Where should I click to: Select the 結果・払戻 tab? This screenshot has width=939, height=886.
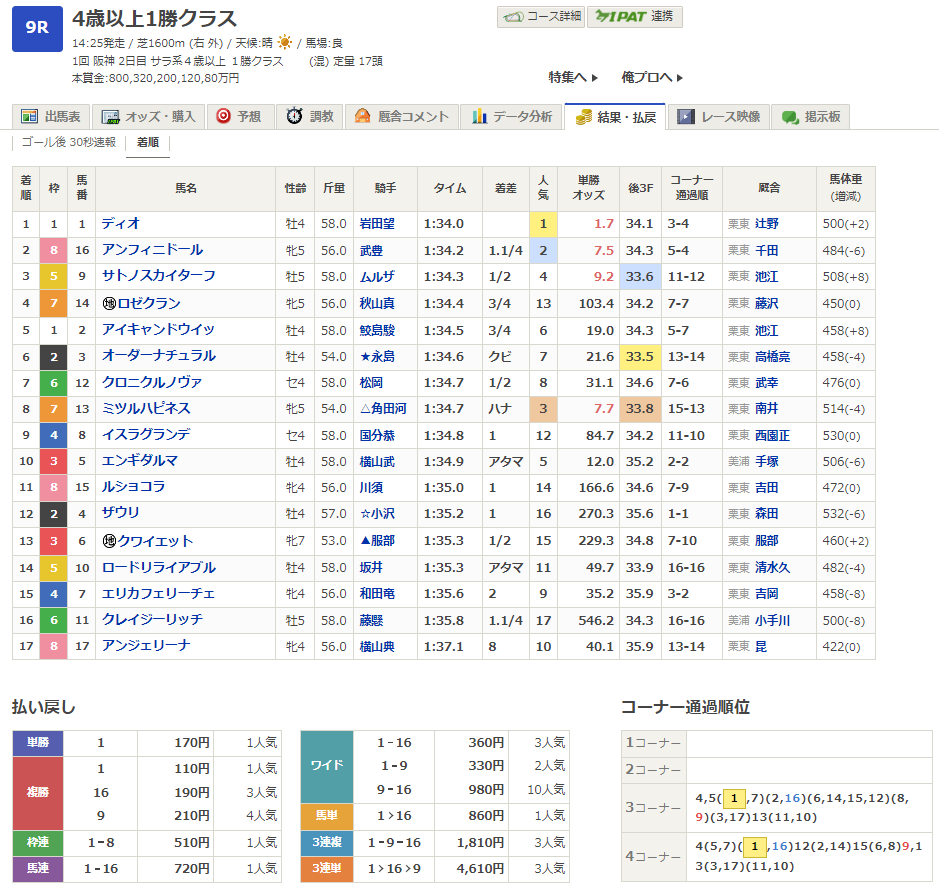coord(615,116)
